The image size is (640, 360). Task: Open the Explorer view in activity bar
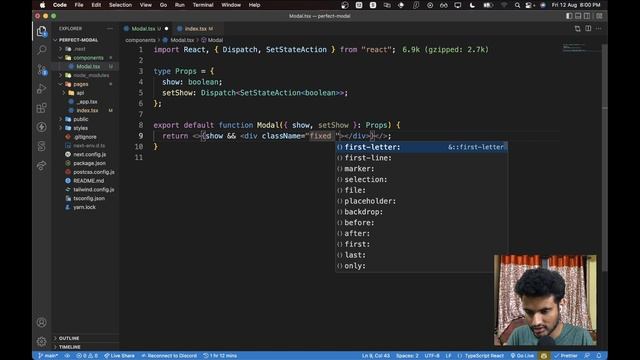[42, 31]
